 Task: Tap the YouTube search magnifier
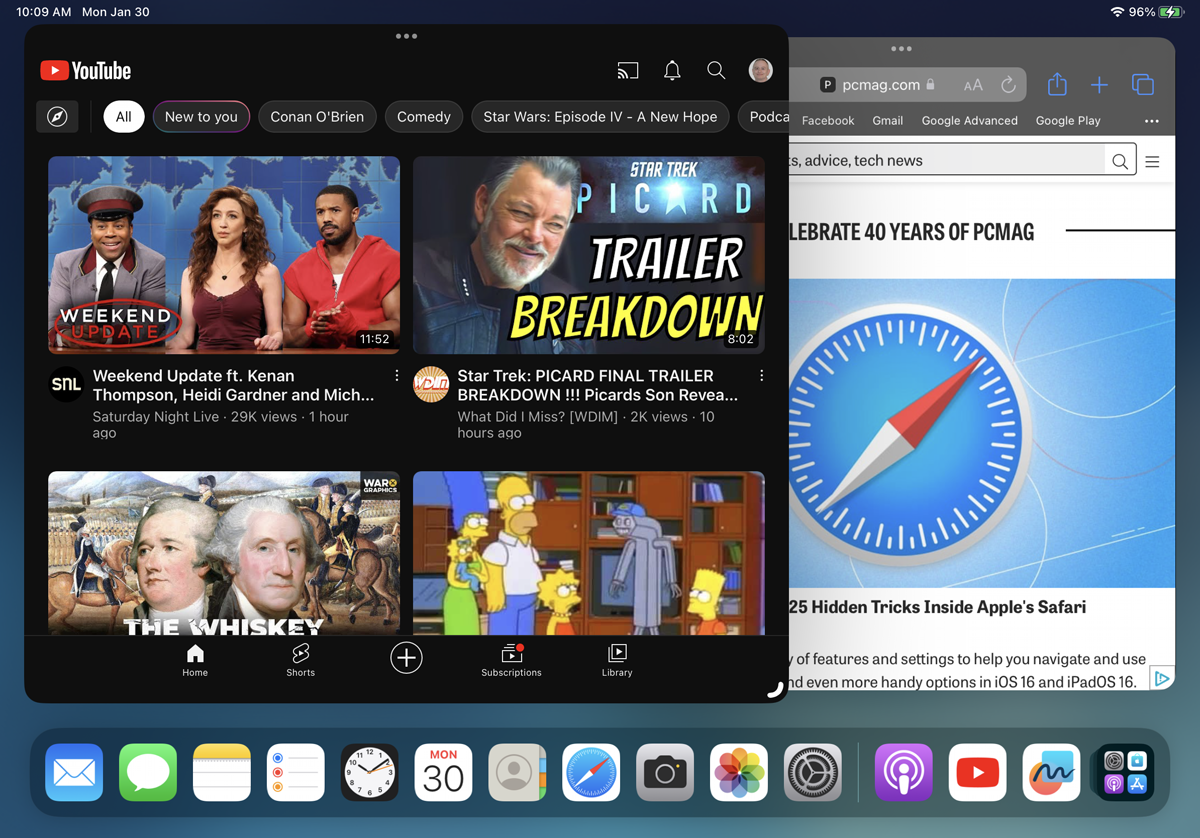click(716, 70)
